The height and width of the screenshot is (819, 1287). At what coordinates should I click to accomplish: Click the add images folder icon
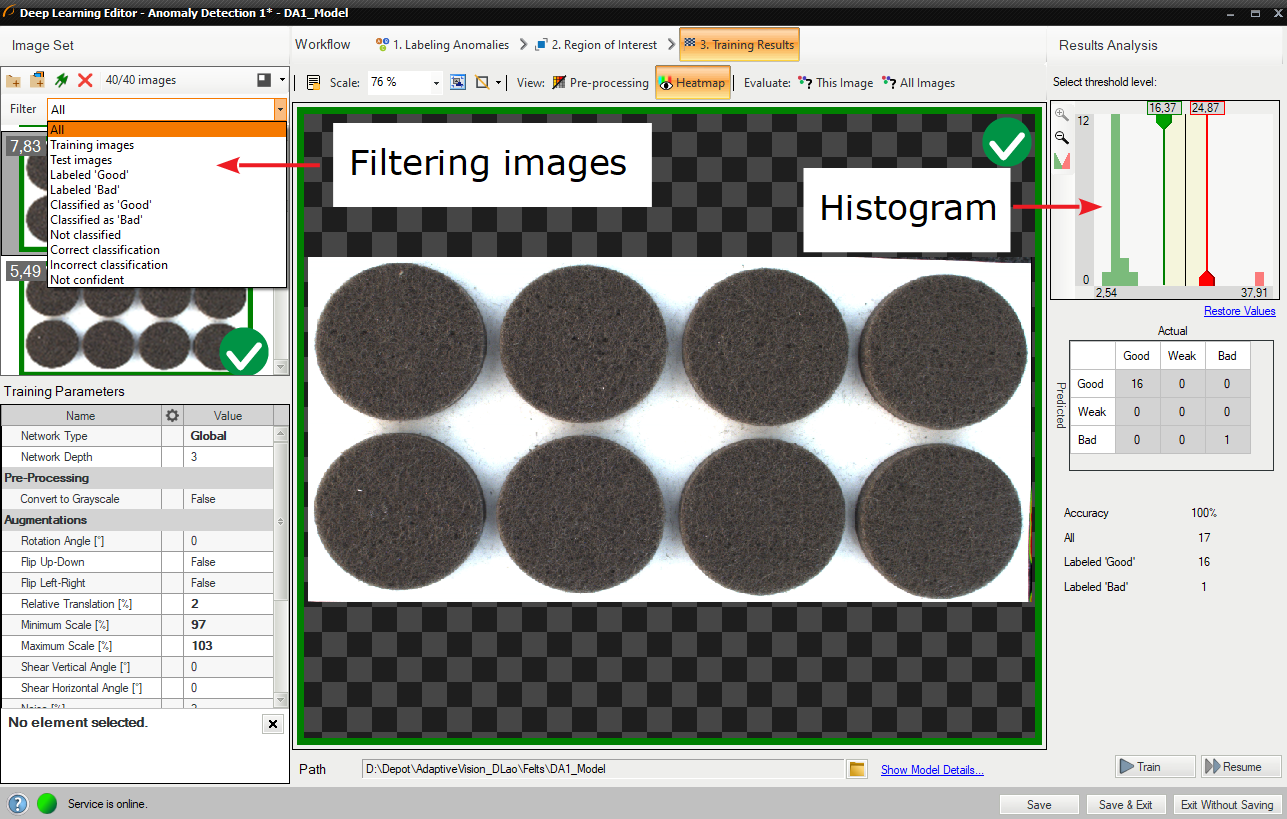(x=14, y=80)
